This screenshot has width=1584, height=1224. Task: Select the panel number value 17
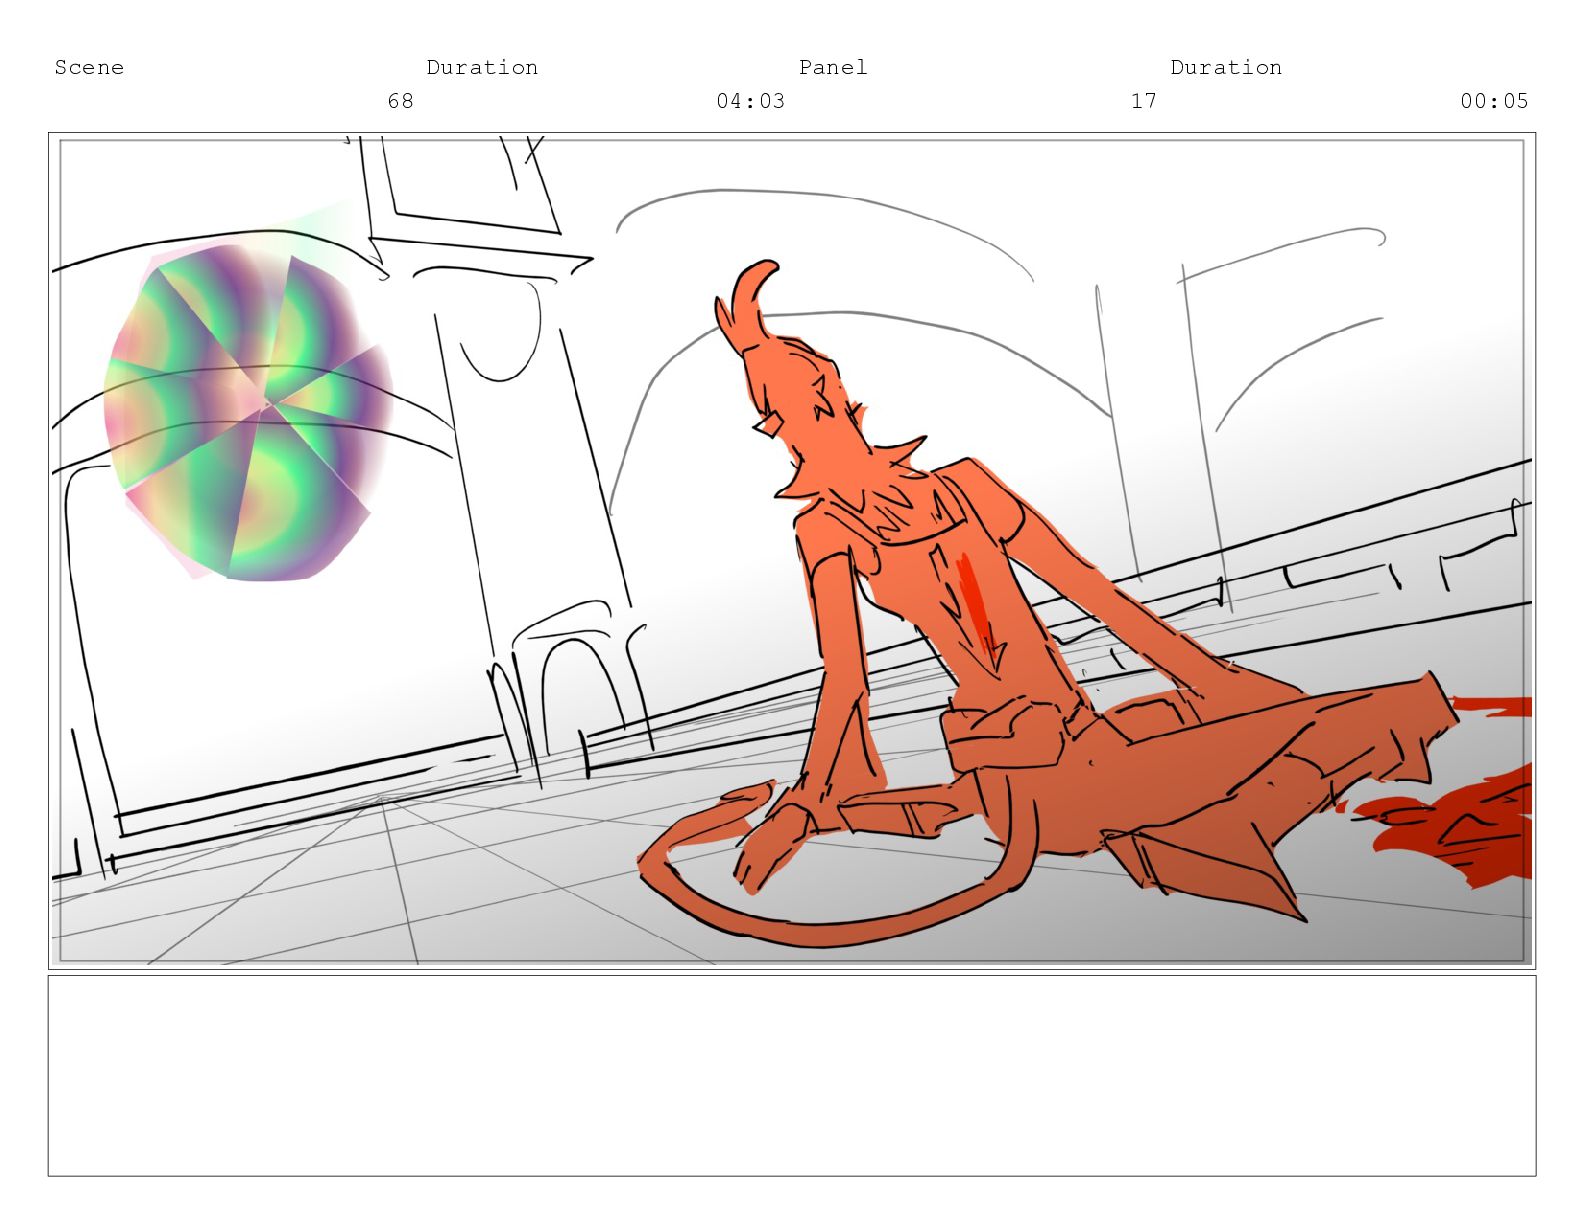[1143, 101]
